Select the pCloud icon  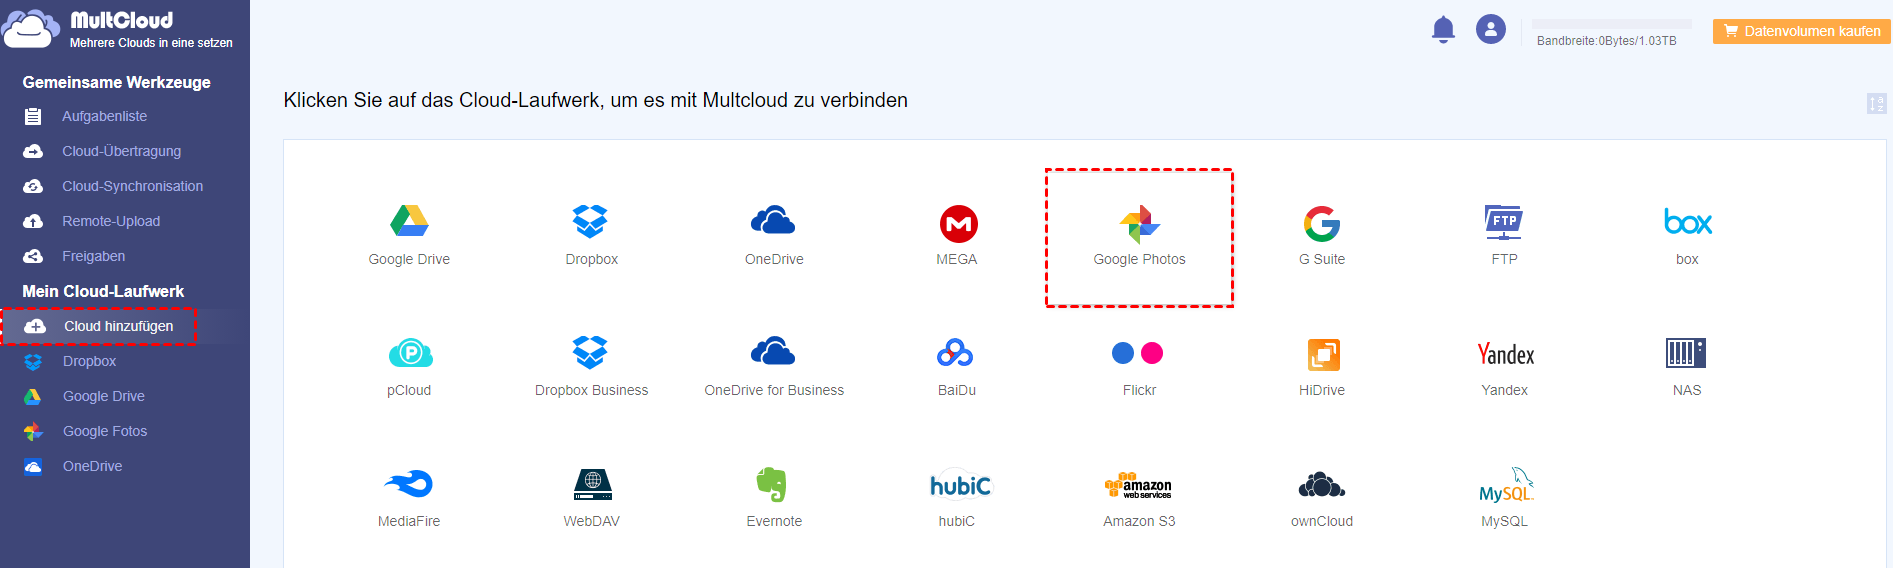(410, 353)
